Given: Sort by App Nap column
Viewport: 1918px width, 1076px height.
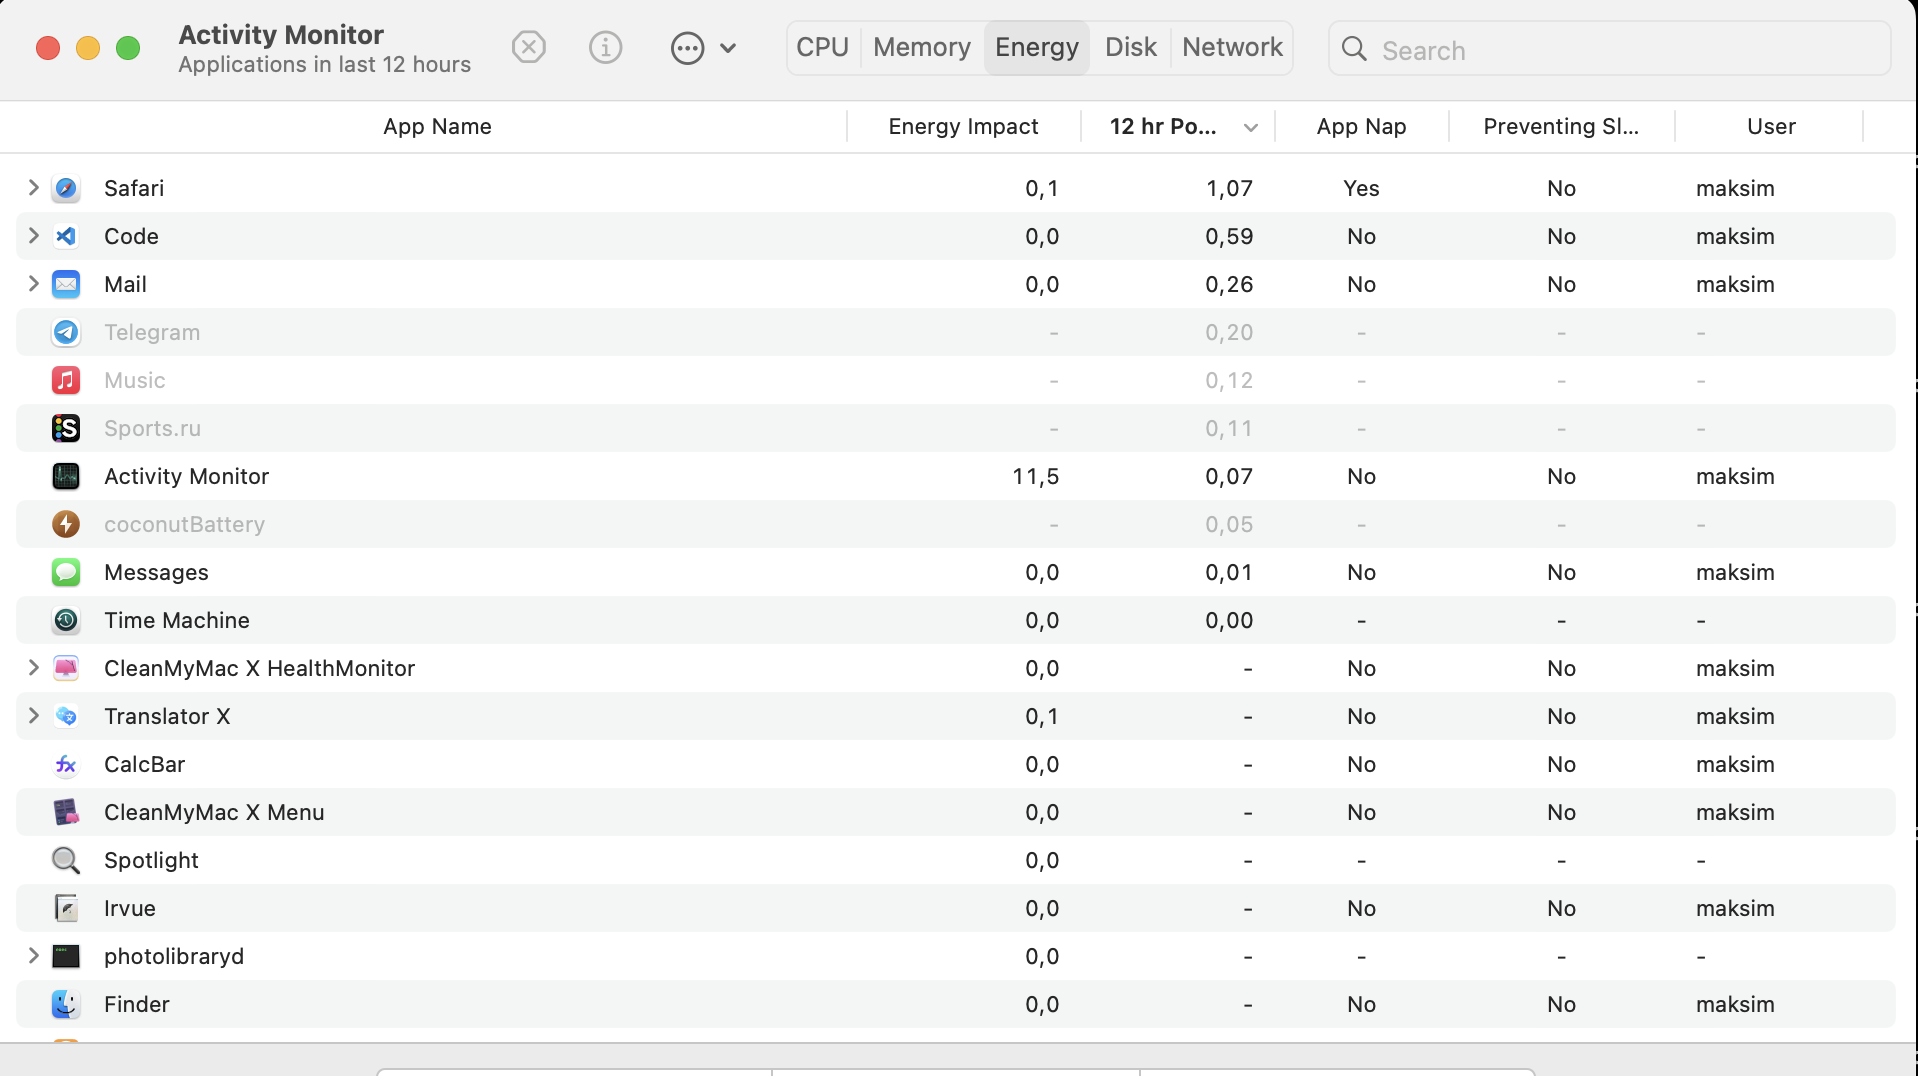Looking at the screenshot, I should (x=1361, y=126).
